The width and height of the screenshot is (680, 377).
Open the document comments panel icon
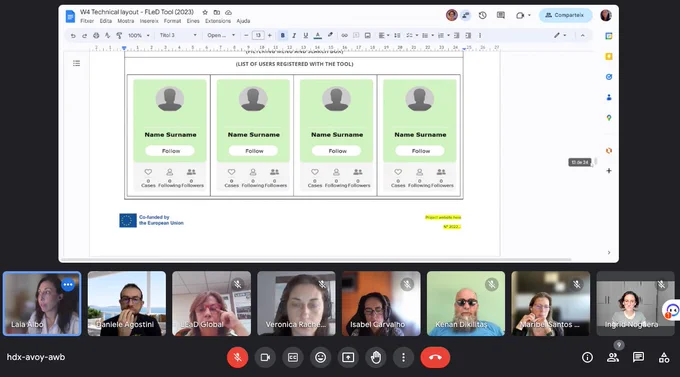point(501,15)
